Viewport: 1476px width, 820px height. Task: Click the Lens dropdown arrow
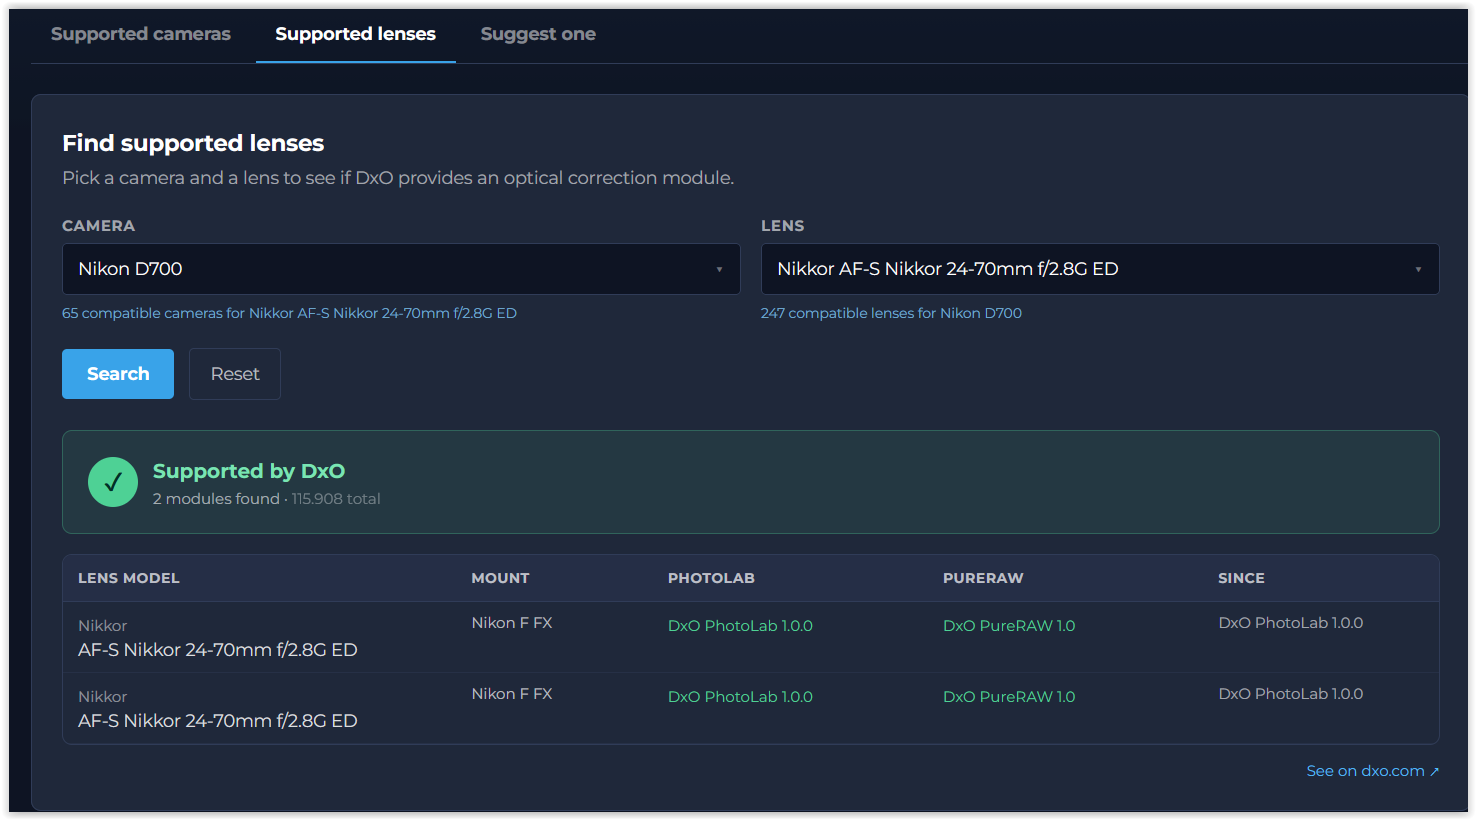tap(1418, 269)
